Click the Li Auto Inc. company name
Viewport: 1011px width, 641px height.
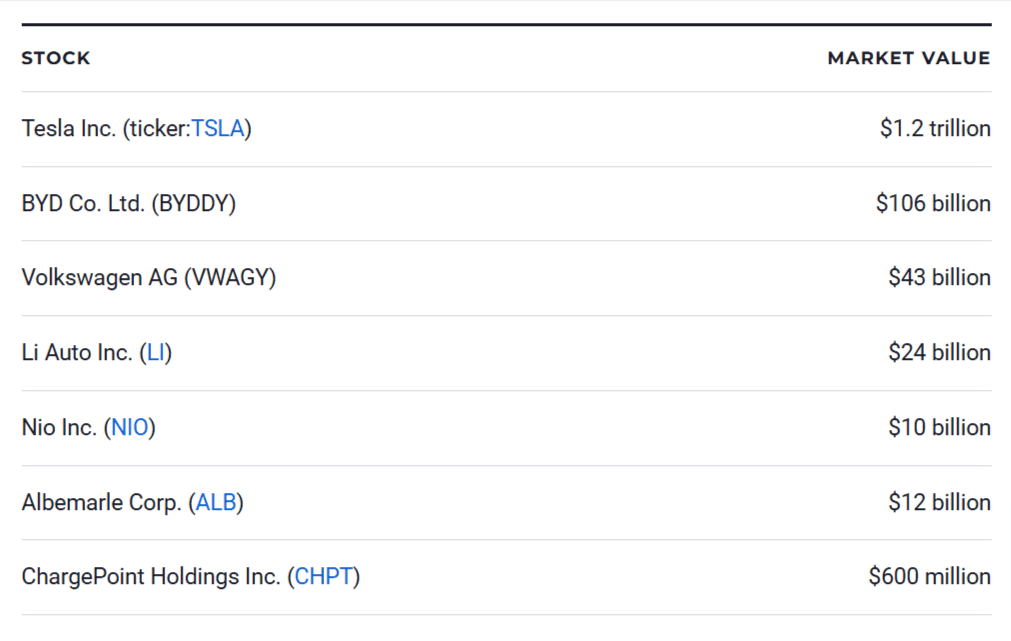click(76, 353)
